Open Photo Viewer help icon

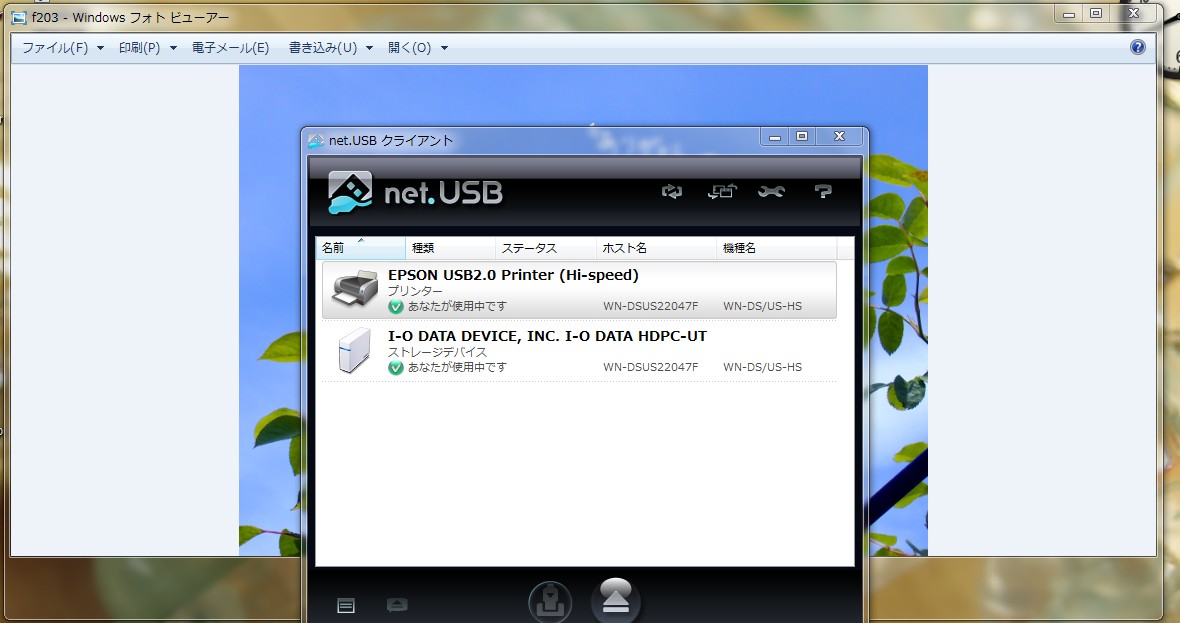pyautogui.click(x=1138, y=47)
